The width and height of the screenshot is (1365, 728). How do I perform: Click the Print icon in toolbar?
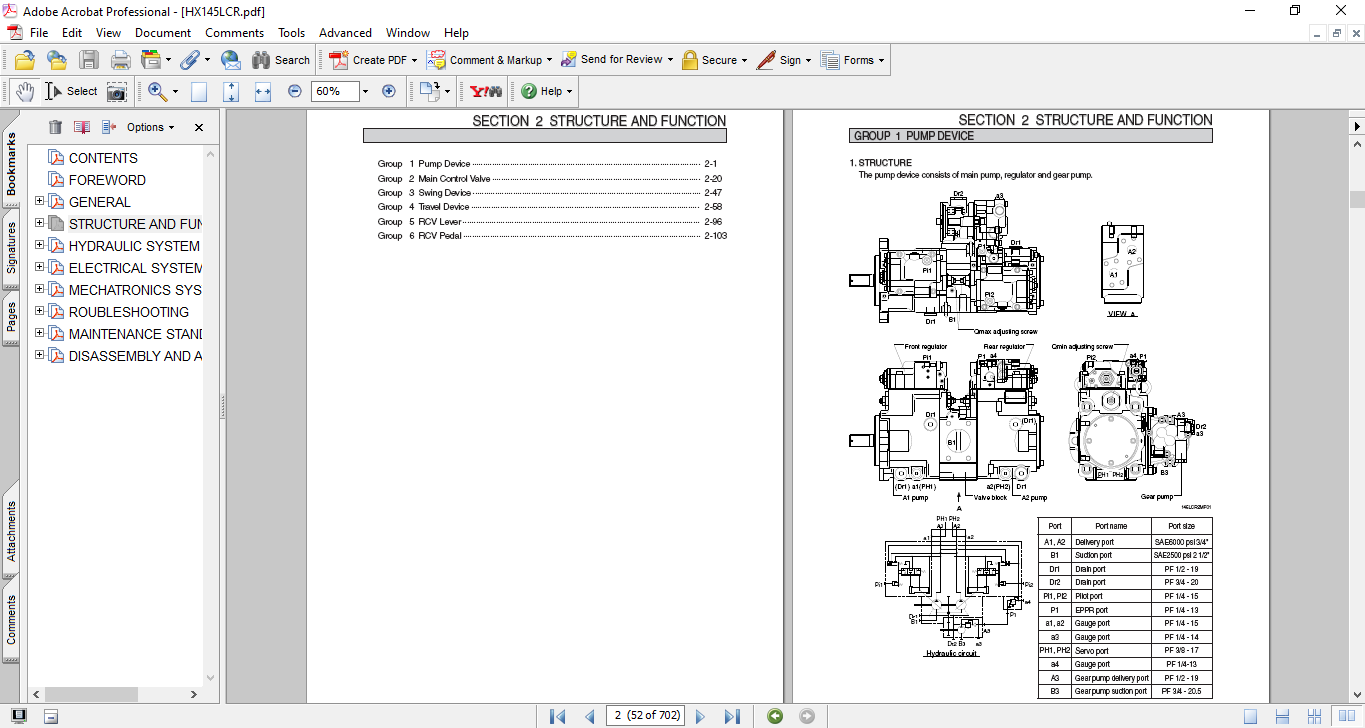(x=121, y=60)
